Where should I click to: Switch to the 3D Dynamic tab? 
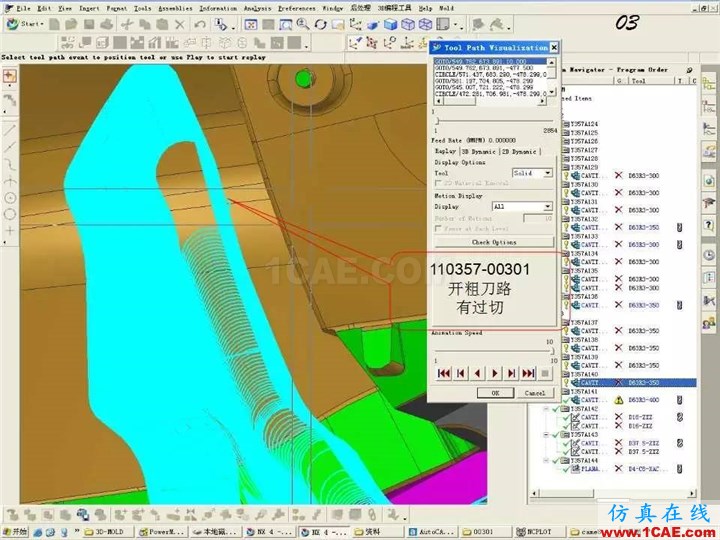coord(478,152)
